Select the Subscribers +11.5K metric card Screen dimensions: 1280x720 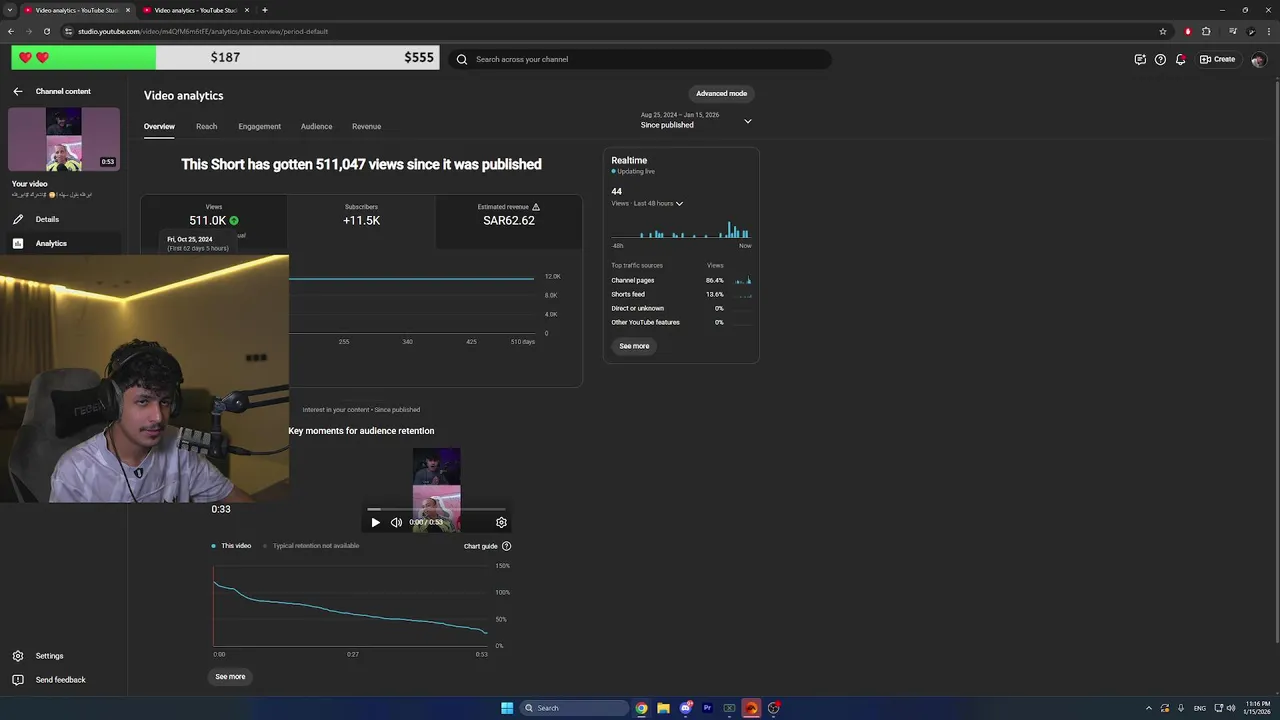click(x=361, y=222)
